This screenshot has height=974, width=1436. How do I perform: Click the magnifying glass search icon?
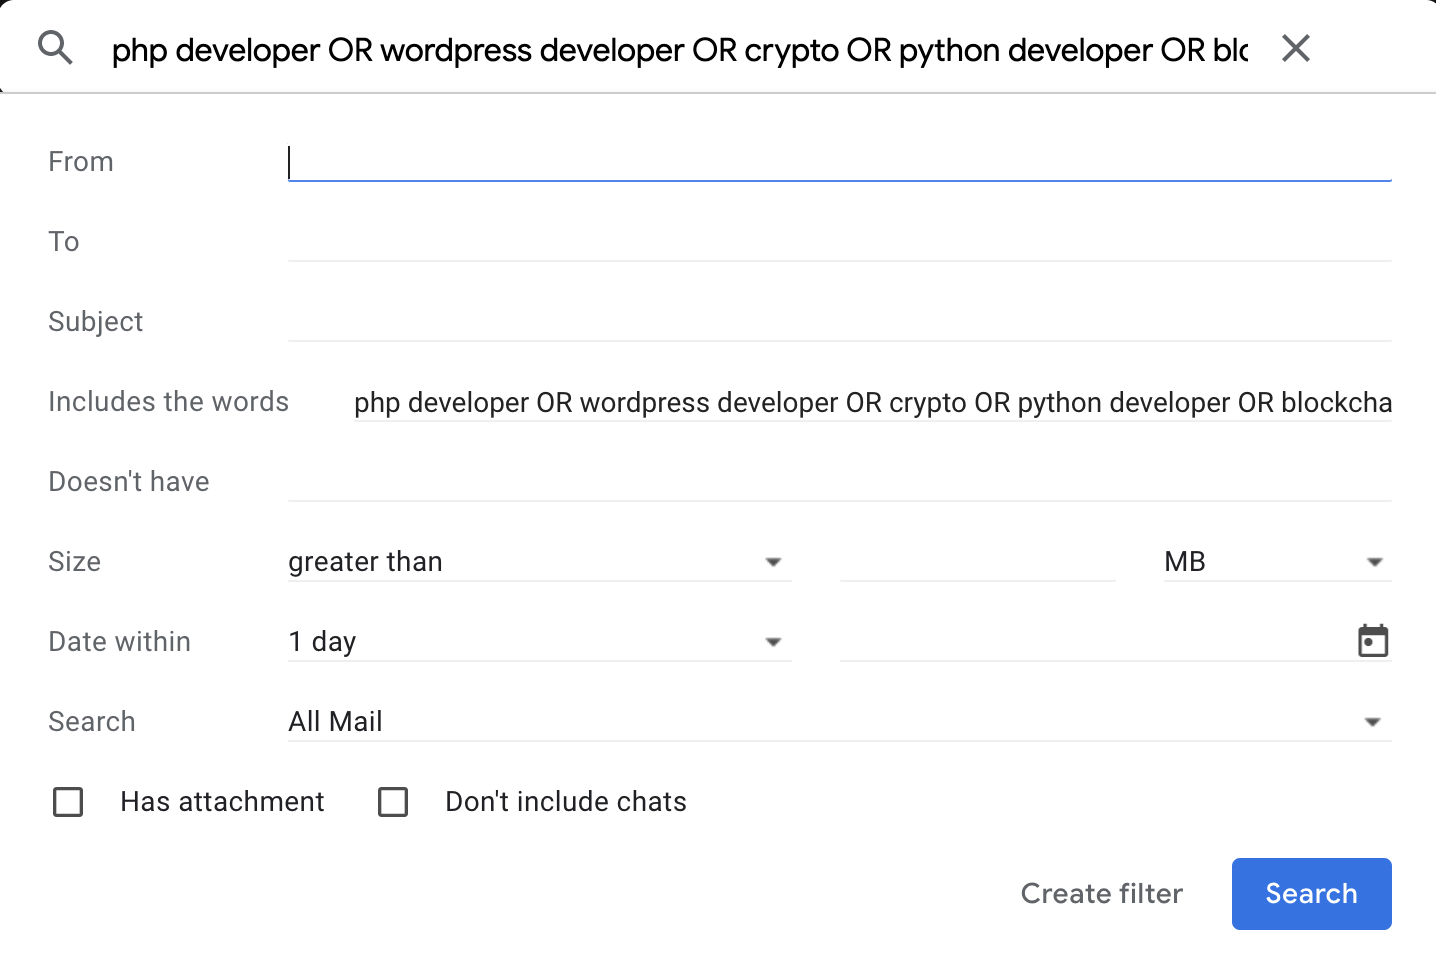pyautogui.click(x=55, y=48)
